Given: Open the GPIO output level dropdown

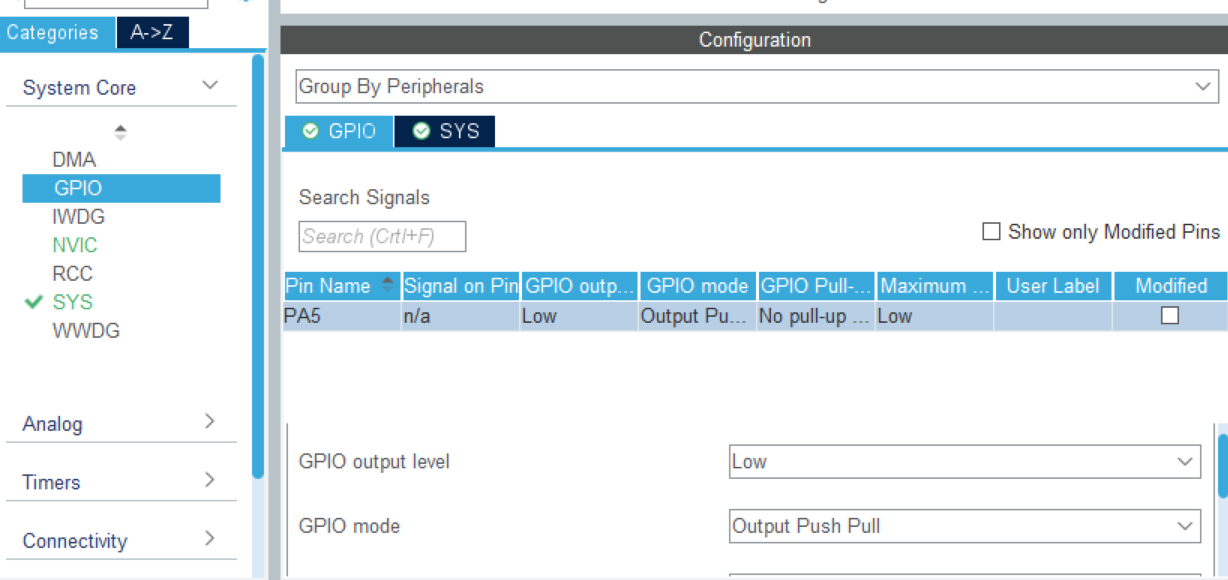Looking at the screenshot, I should (x=1185, y=461).
